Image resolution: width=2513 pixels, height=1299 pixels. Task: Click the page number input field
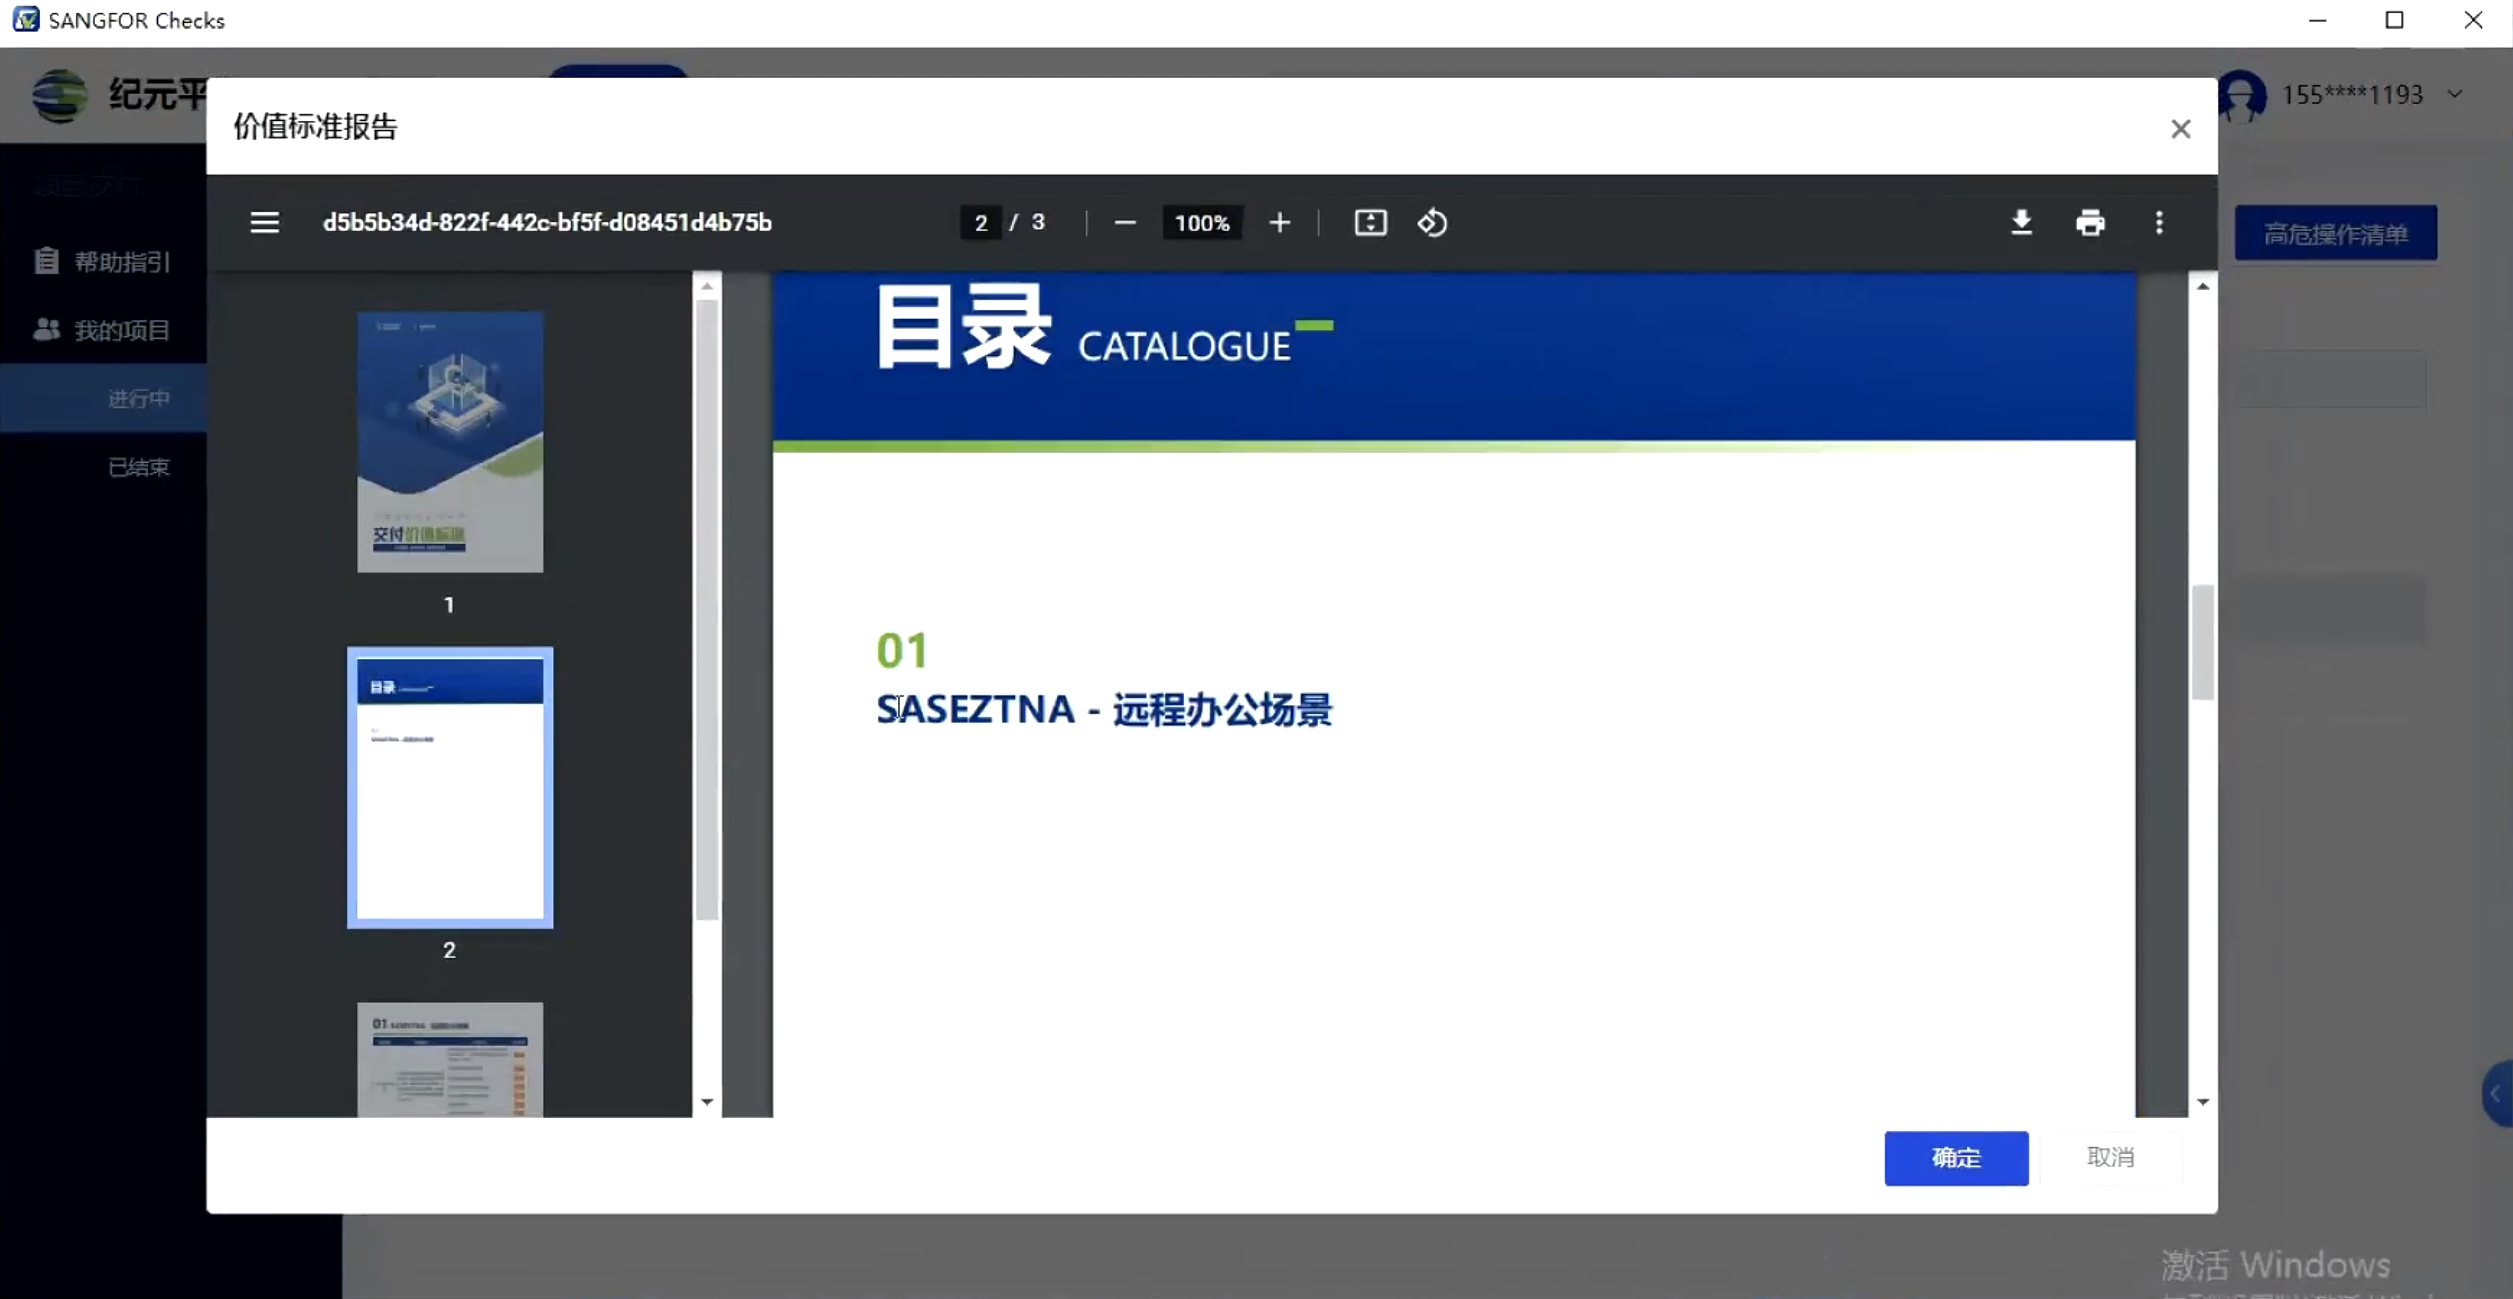(980, 222)
